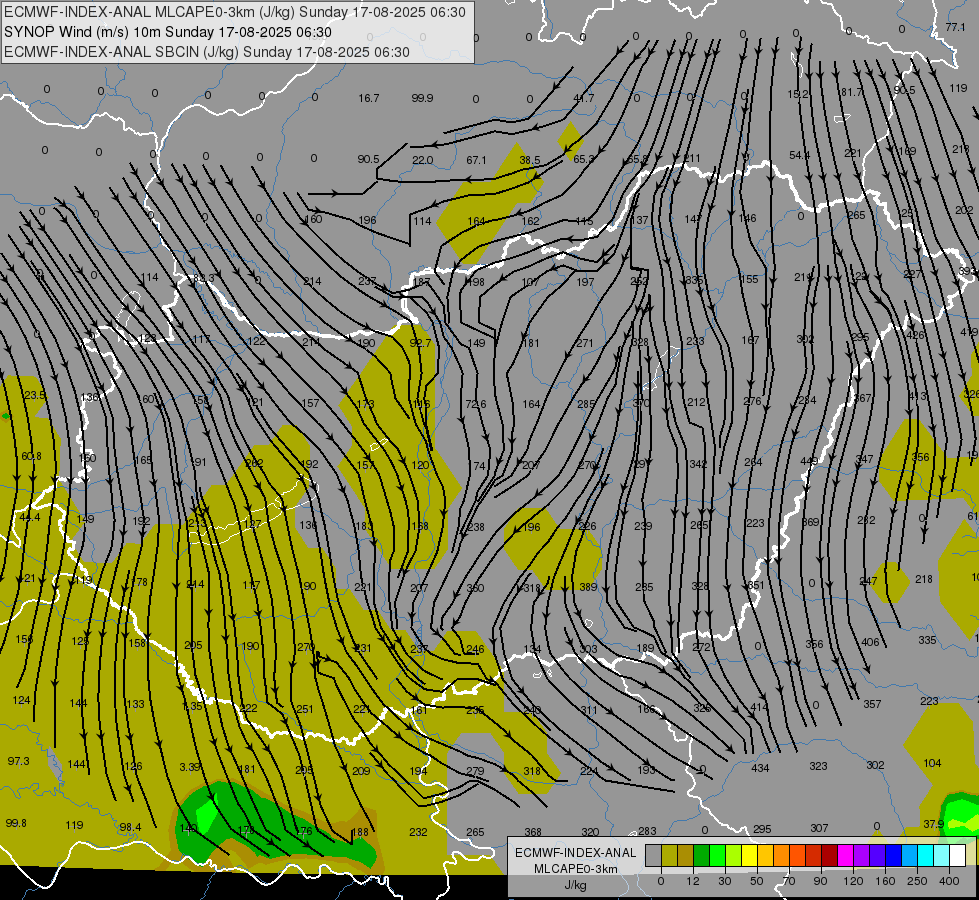
Task: Click the white swatch ending the scale
Action: pos(957,855)
